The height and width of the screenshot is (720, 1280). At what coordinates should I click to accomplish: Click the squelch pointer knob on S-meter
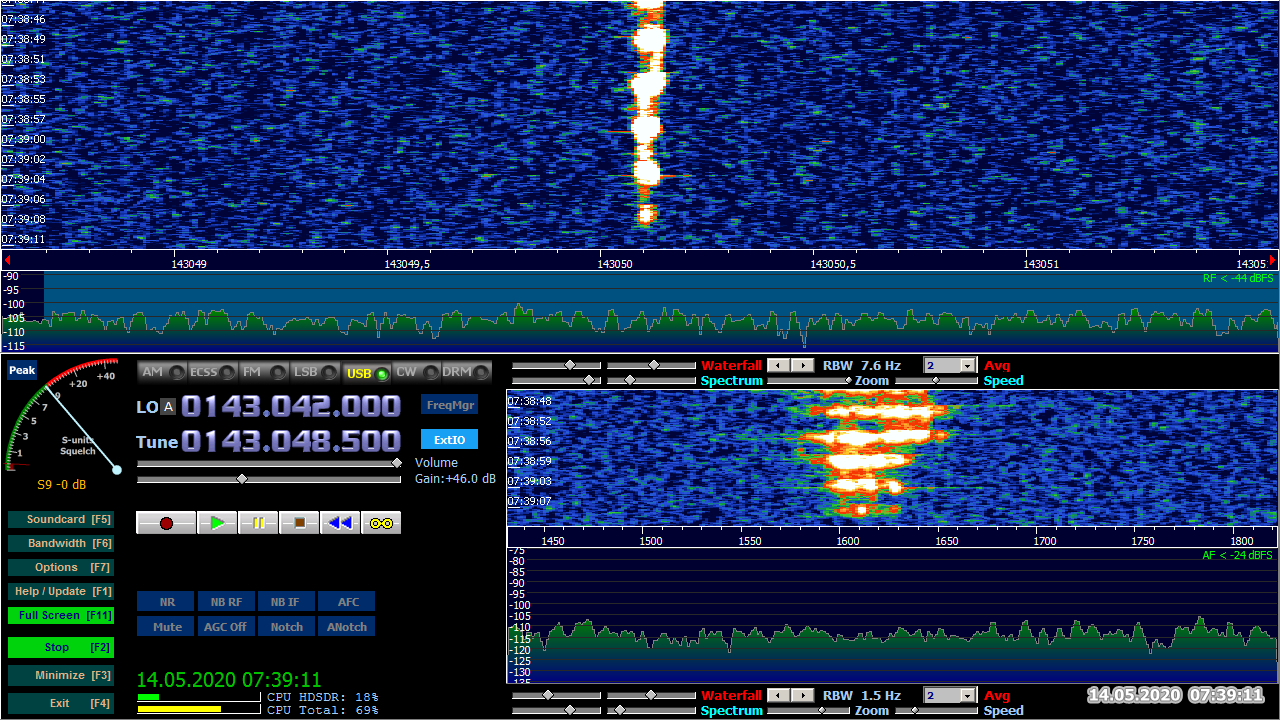117,469
